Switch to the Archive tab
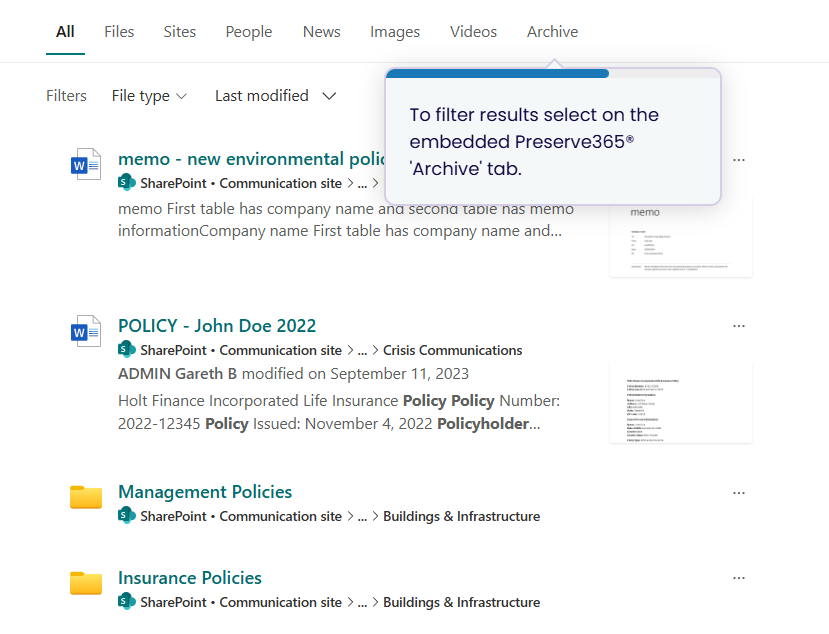Screen dimensions: 829x634 click(552, 32)
